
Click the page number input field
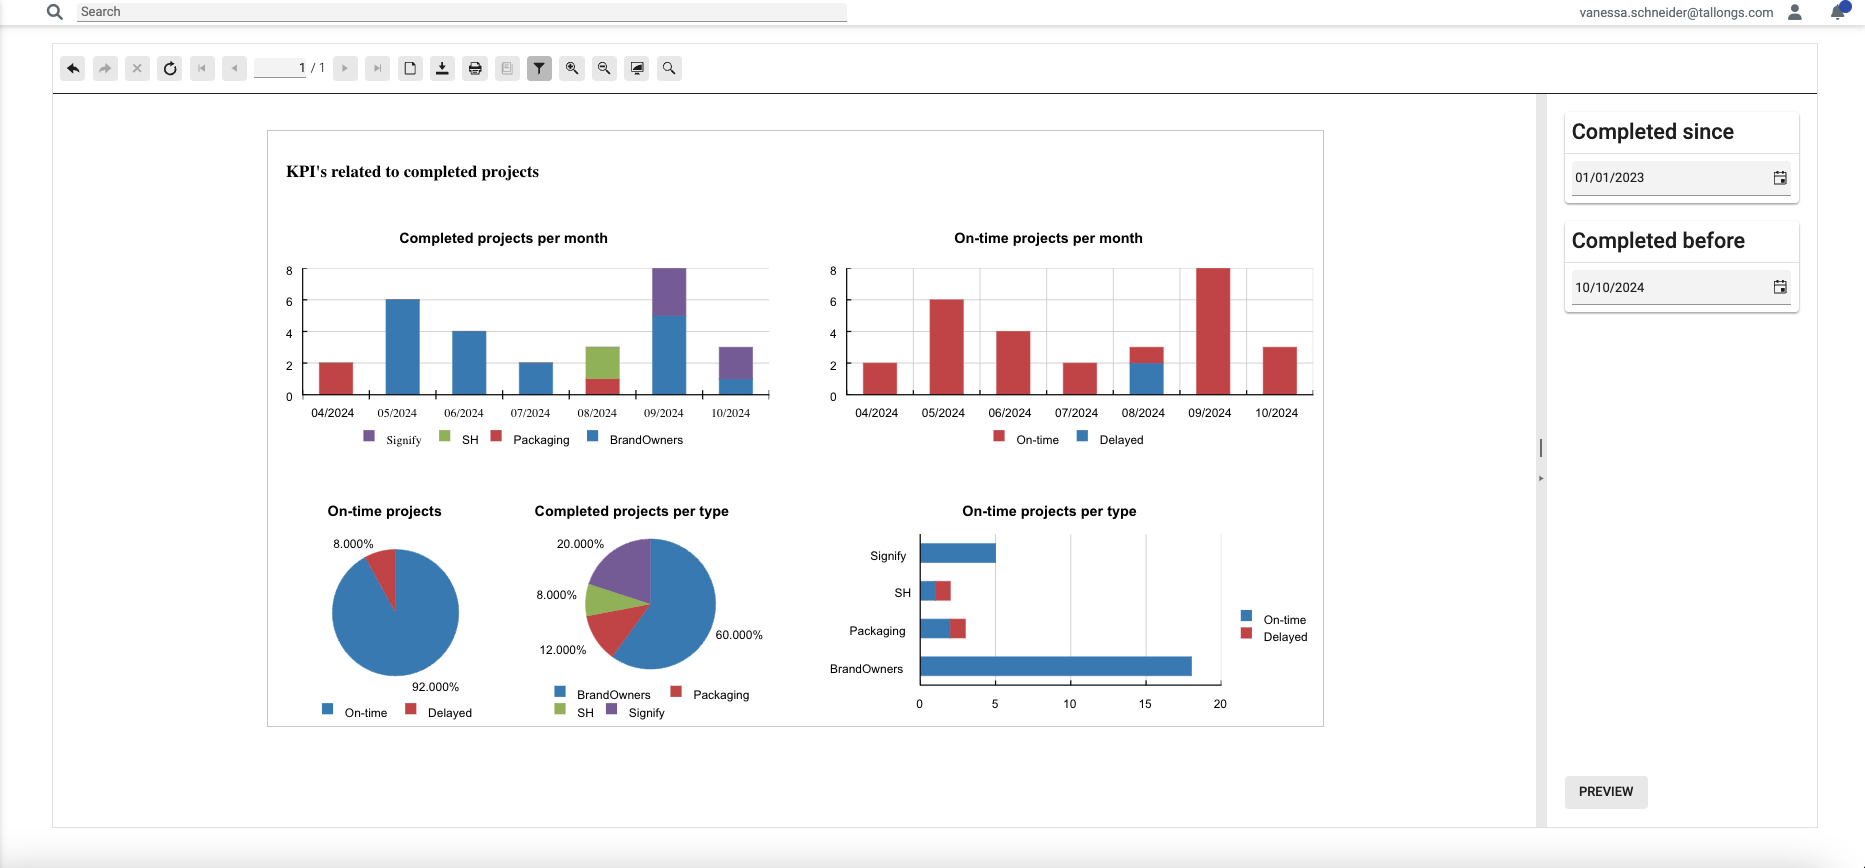coord(280,68)
